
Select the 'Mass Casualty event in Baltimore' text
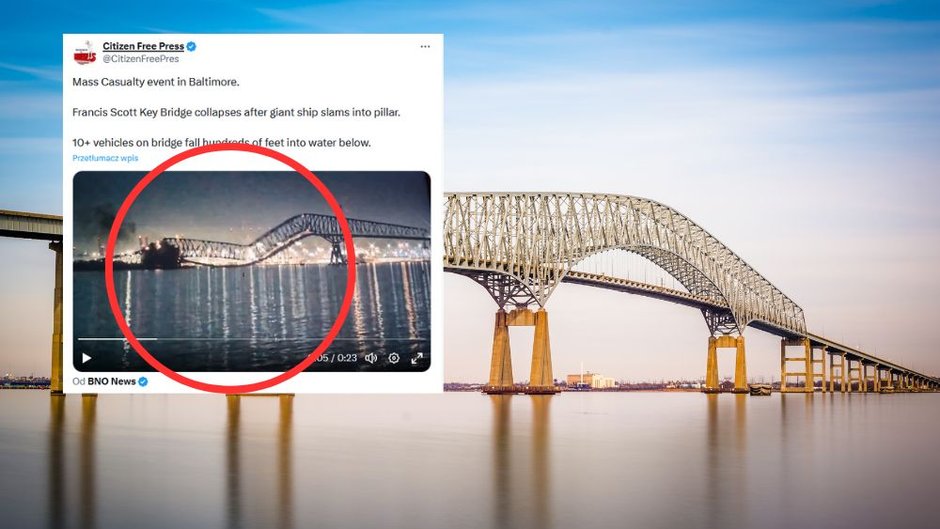pyautogui.click(x=156, y=82)
